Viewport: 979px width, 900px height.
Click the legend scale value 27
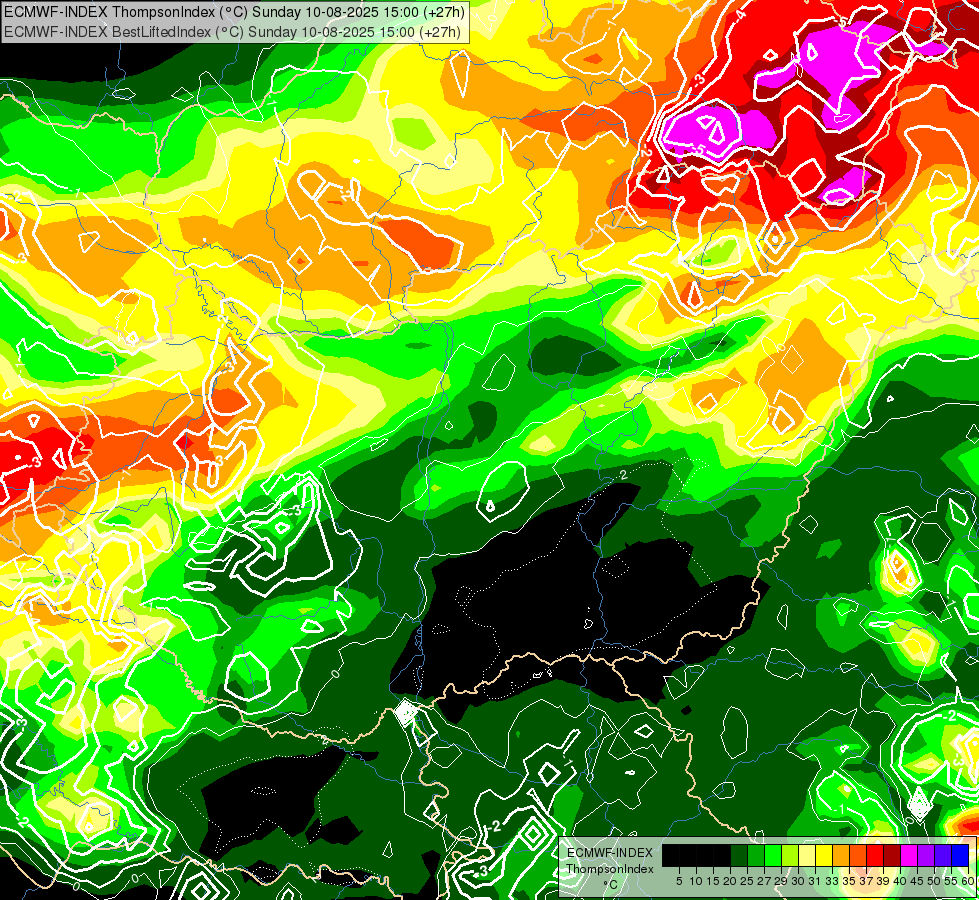764,881
